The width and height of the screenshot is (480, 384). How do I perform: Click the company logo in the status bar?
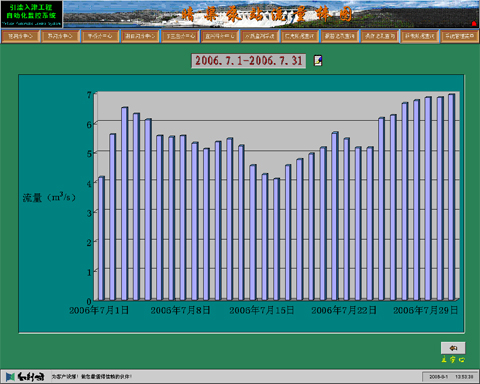(25, 377)
